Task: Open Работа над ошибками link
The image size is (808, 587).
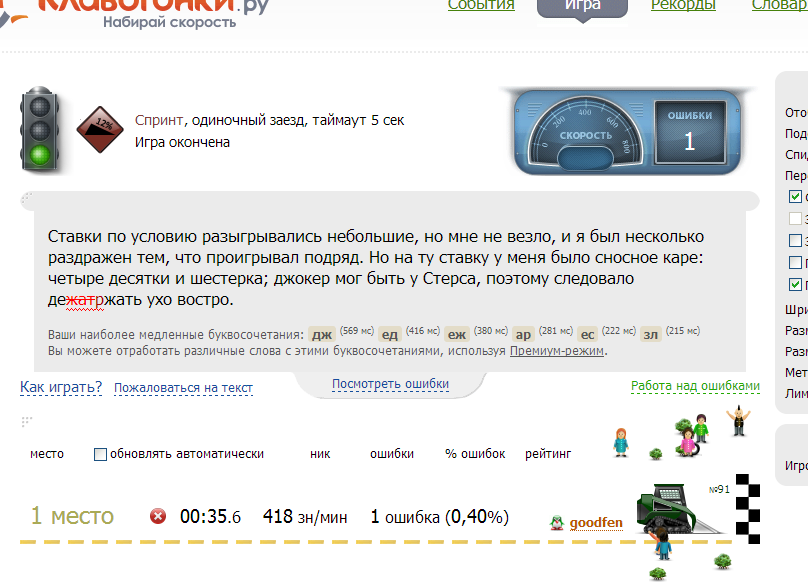Action: click(695, 385)
